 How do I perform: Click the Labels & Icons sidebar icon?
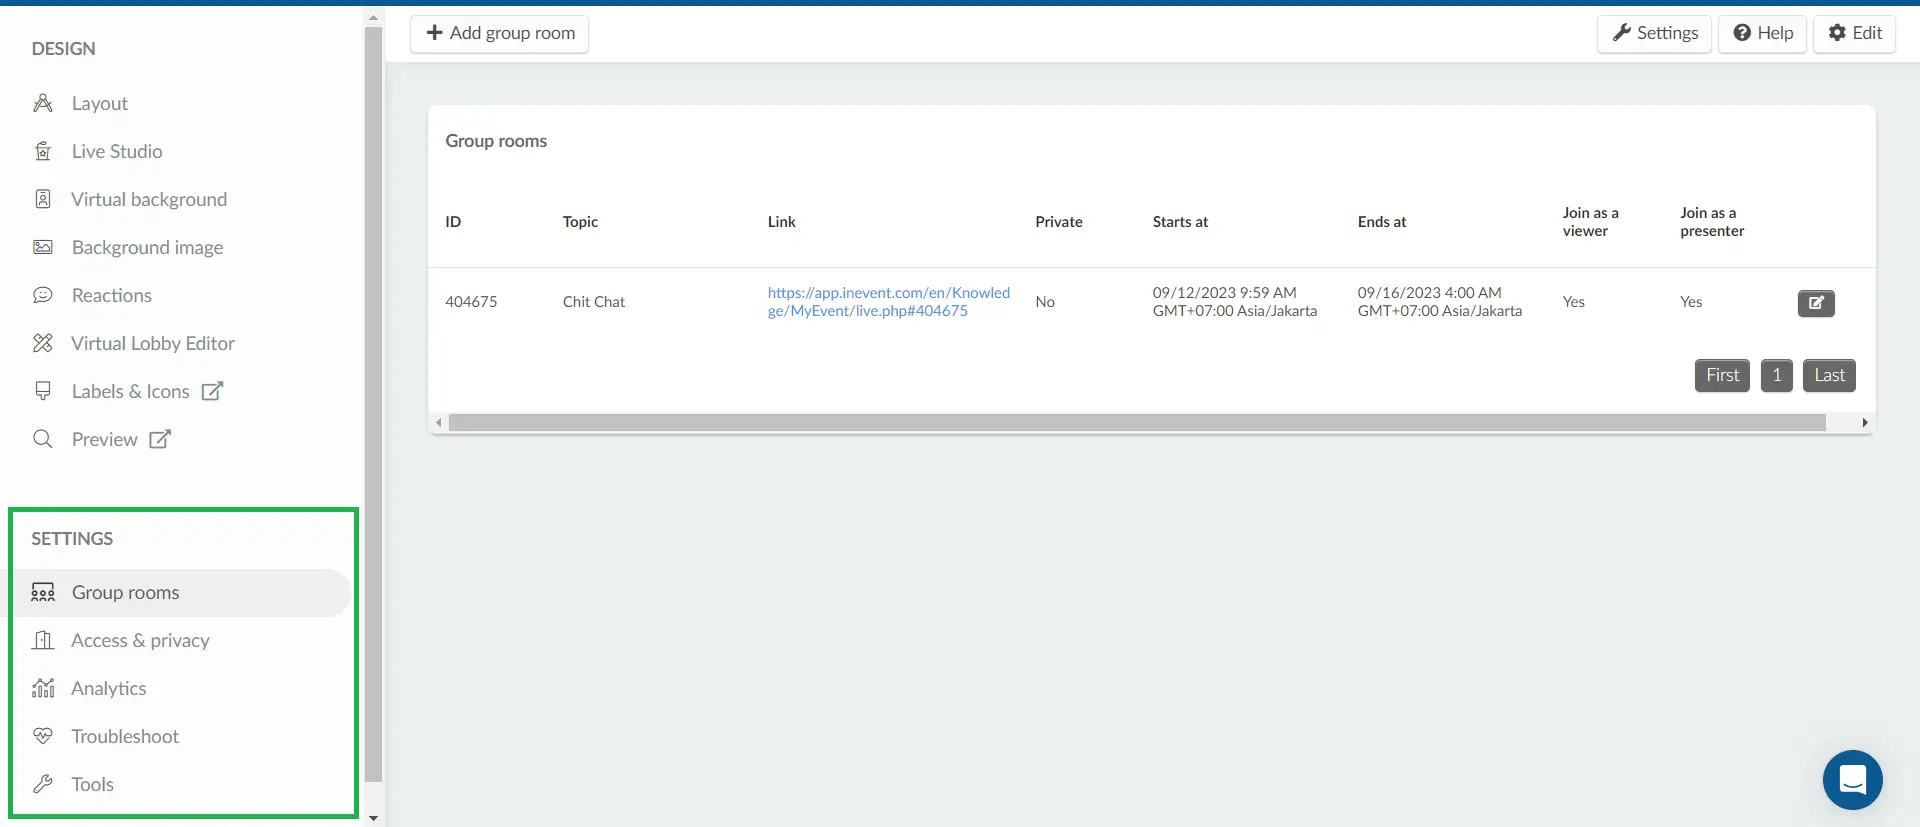(43, 391)
